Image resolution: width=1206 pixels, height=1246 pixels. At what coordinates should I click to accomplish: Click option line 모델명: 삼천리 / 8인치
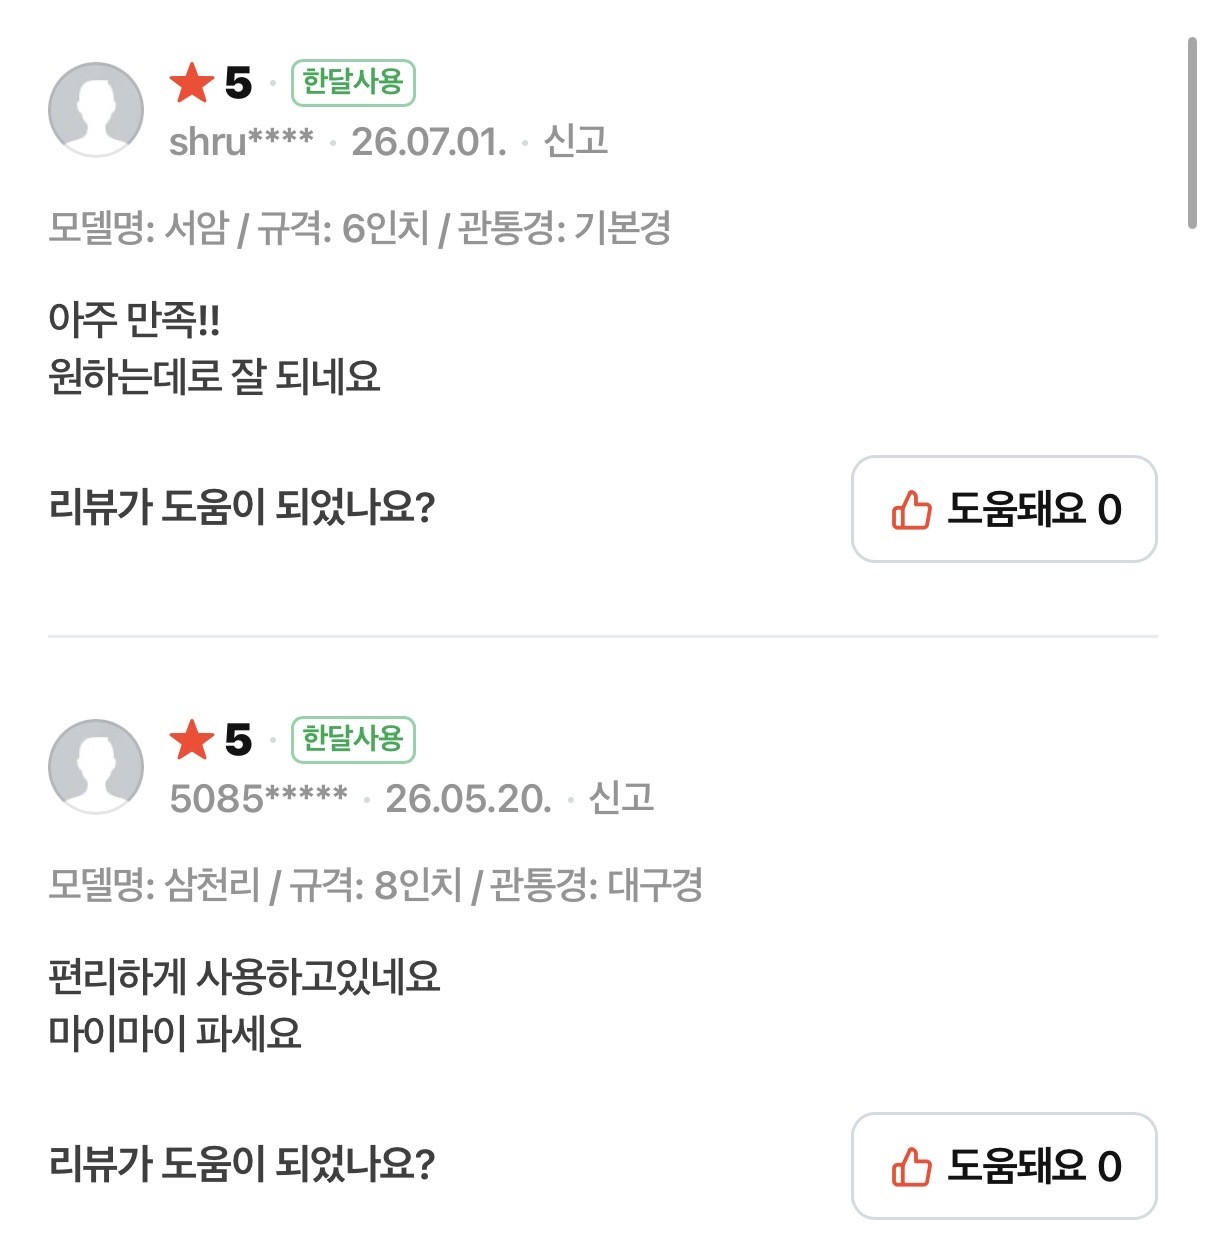(x=375, y=885)
